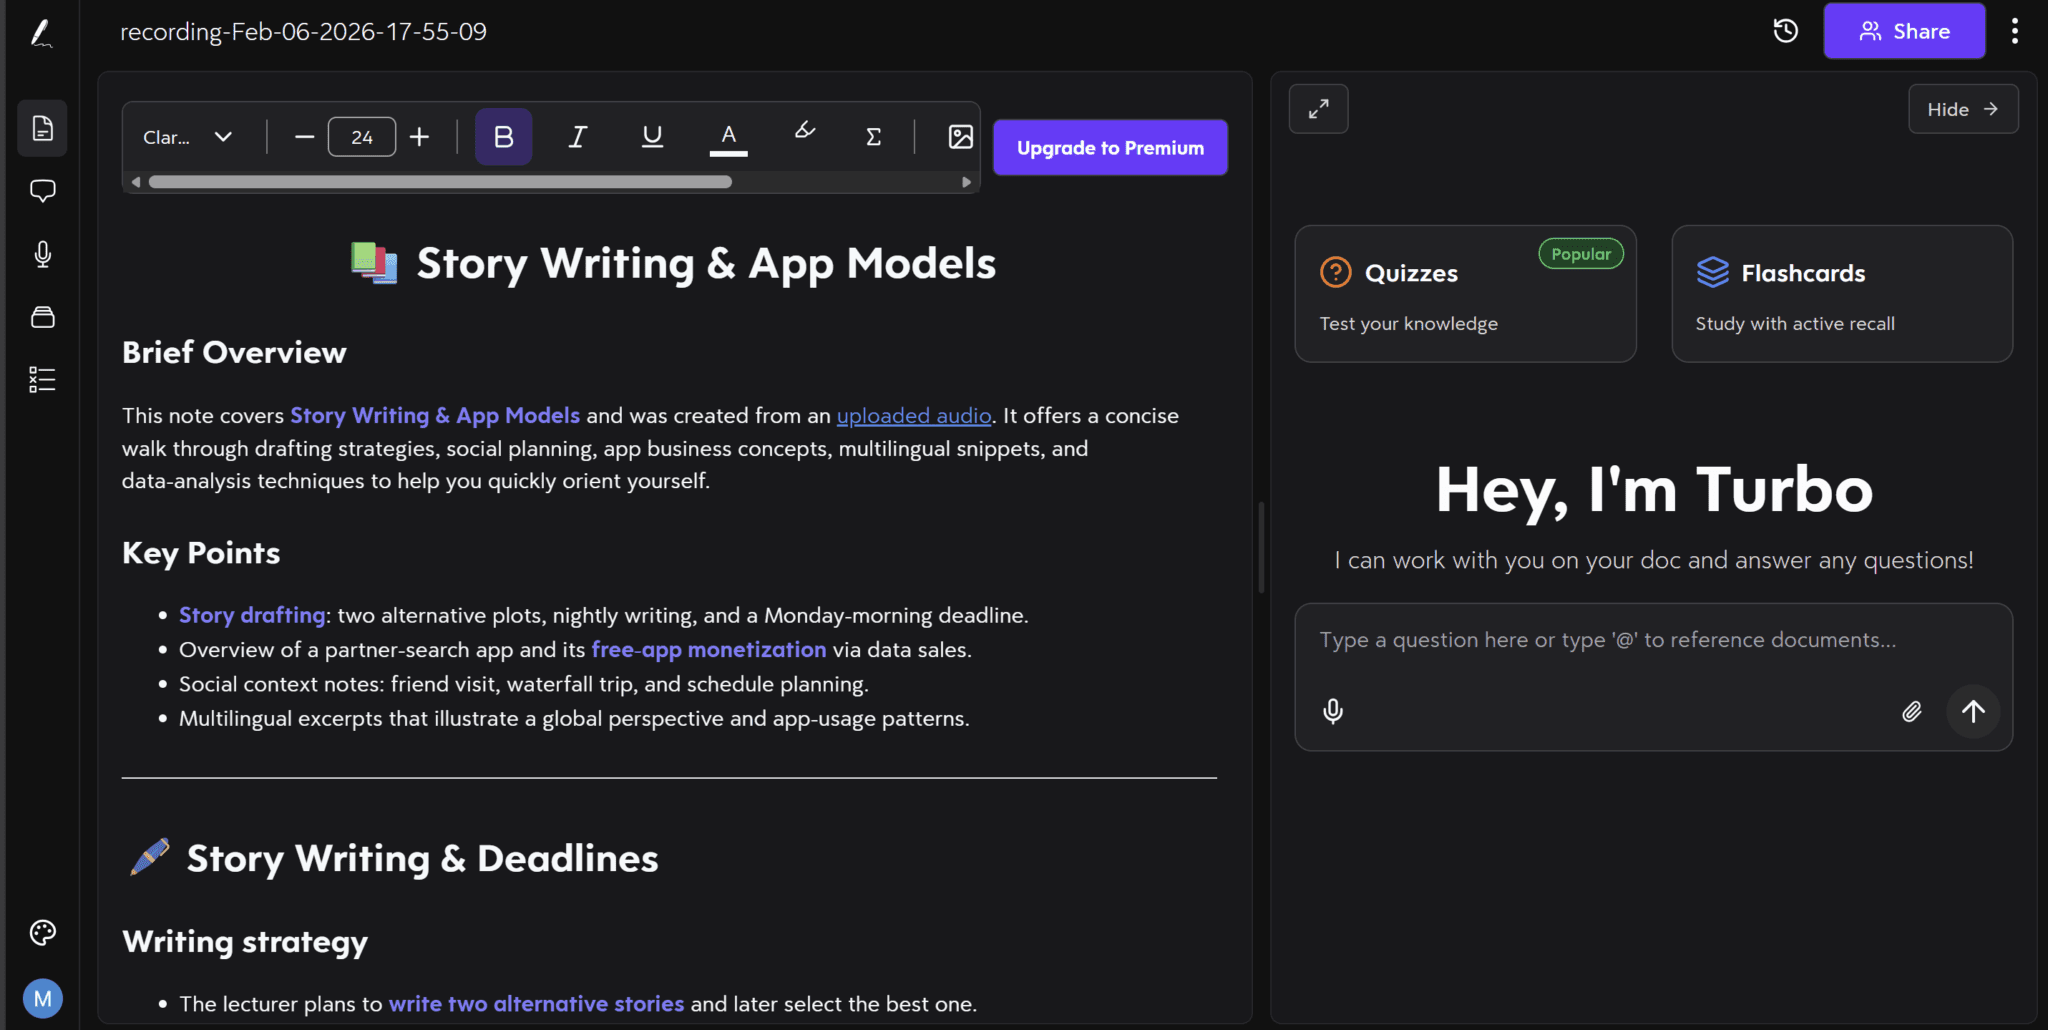Open the theme palette in sidebar

(42, 931)
